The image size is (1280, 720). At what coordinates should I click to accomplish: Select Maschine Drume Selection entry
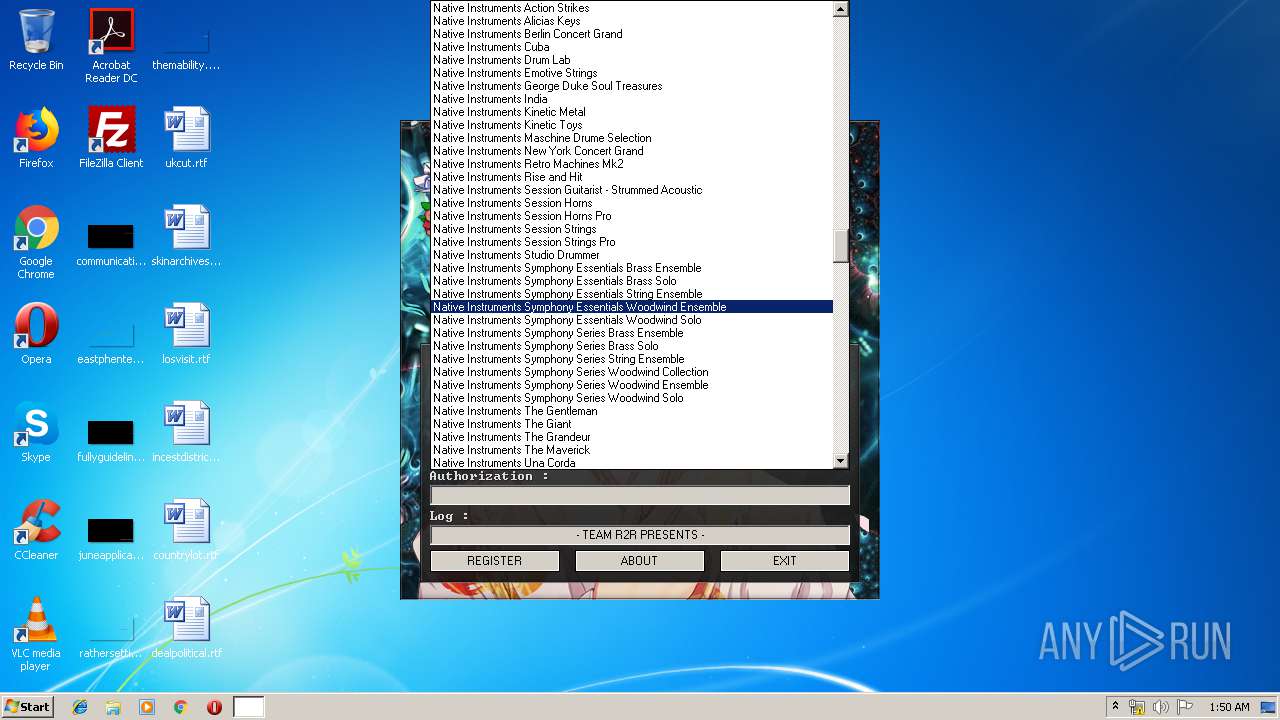tap(632, 138)
